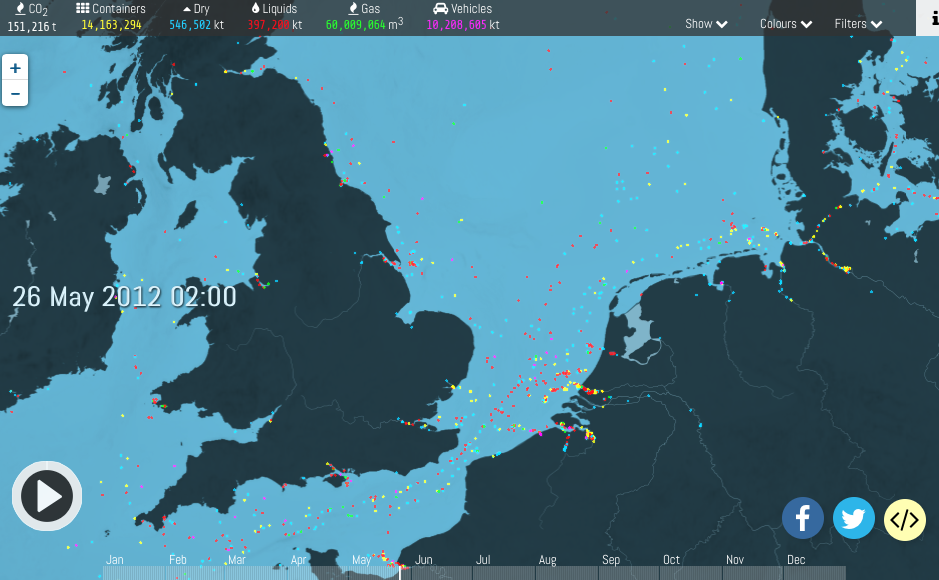Click the white timeline position marker
Image resolution: width=939 pixels, height=580 pixels.
[x=400, y=571]
